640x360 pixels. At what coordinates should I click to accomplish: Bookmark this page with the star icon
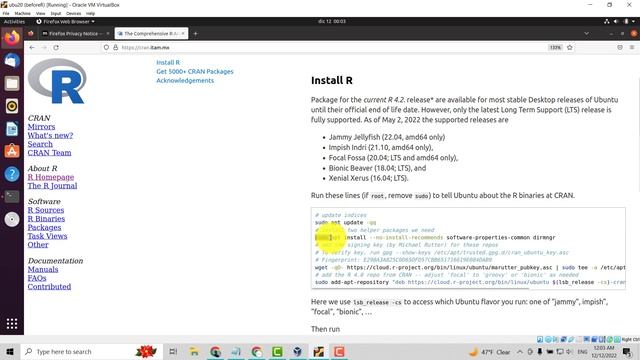(x=570, y=47)
